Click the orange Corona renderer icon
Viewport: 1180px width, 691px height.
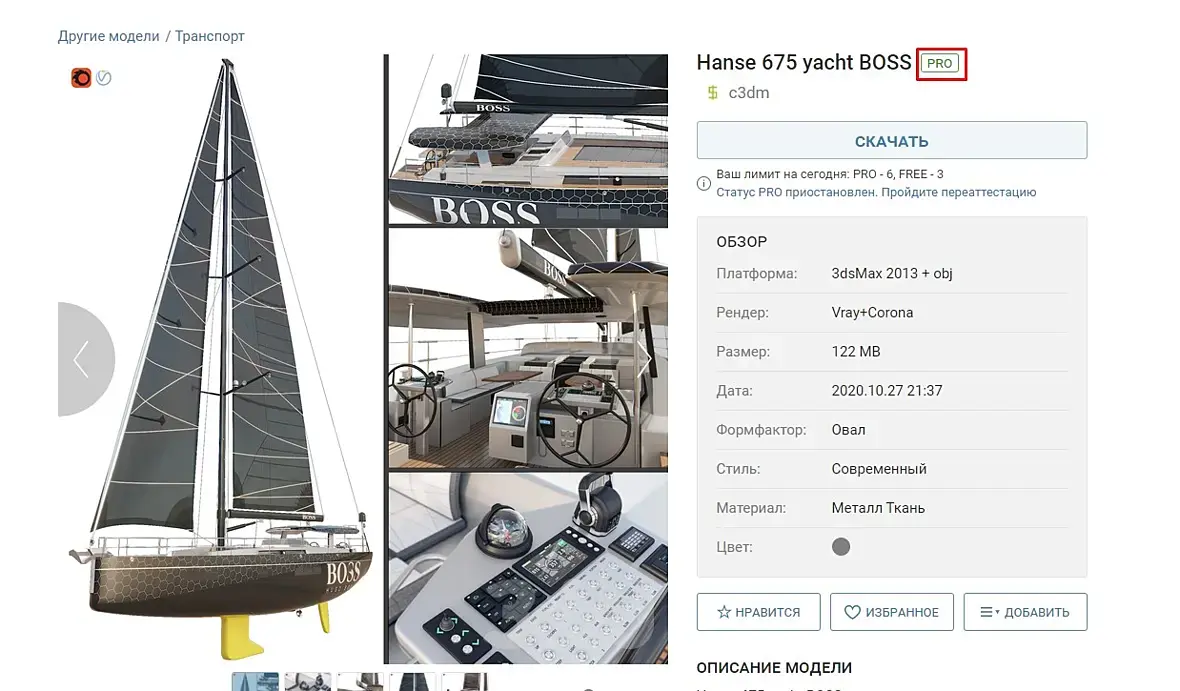pyautogui.click(x=81, y=78)
